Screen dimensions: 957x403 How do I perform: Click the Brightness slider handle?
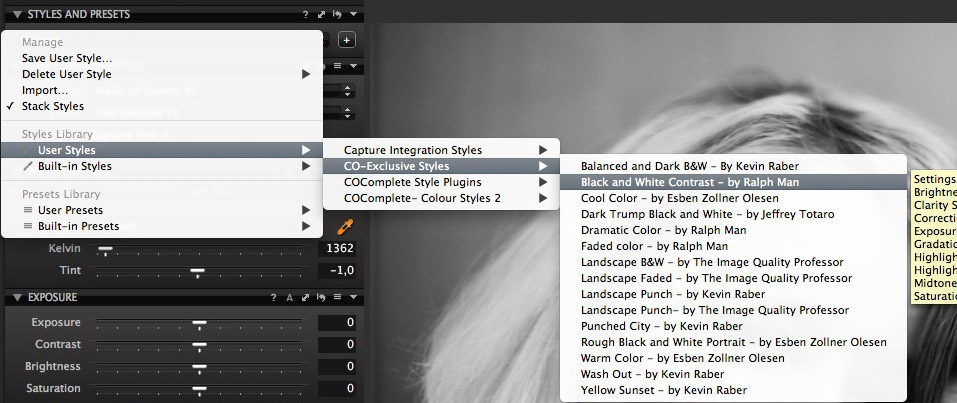tap(199, 367)
